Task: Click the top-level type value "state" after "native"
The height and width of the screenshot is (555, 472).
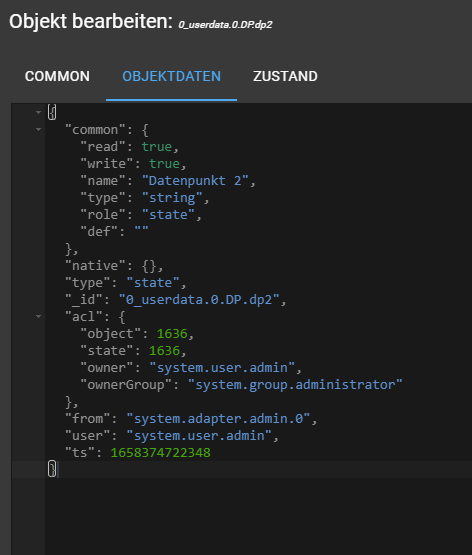Action: click(153, 282)
